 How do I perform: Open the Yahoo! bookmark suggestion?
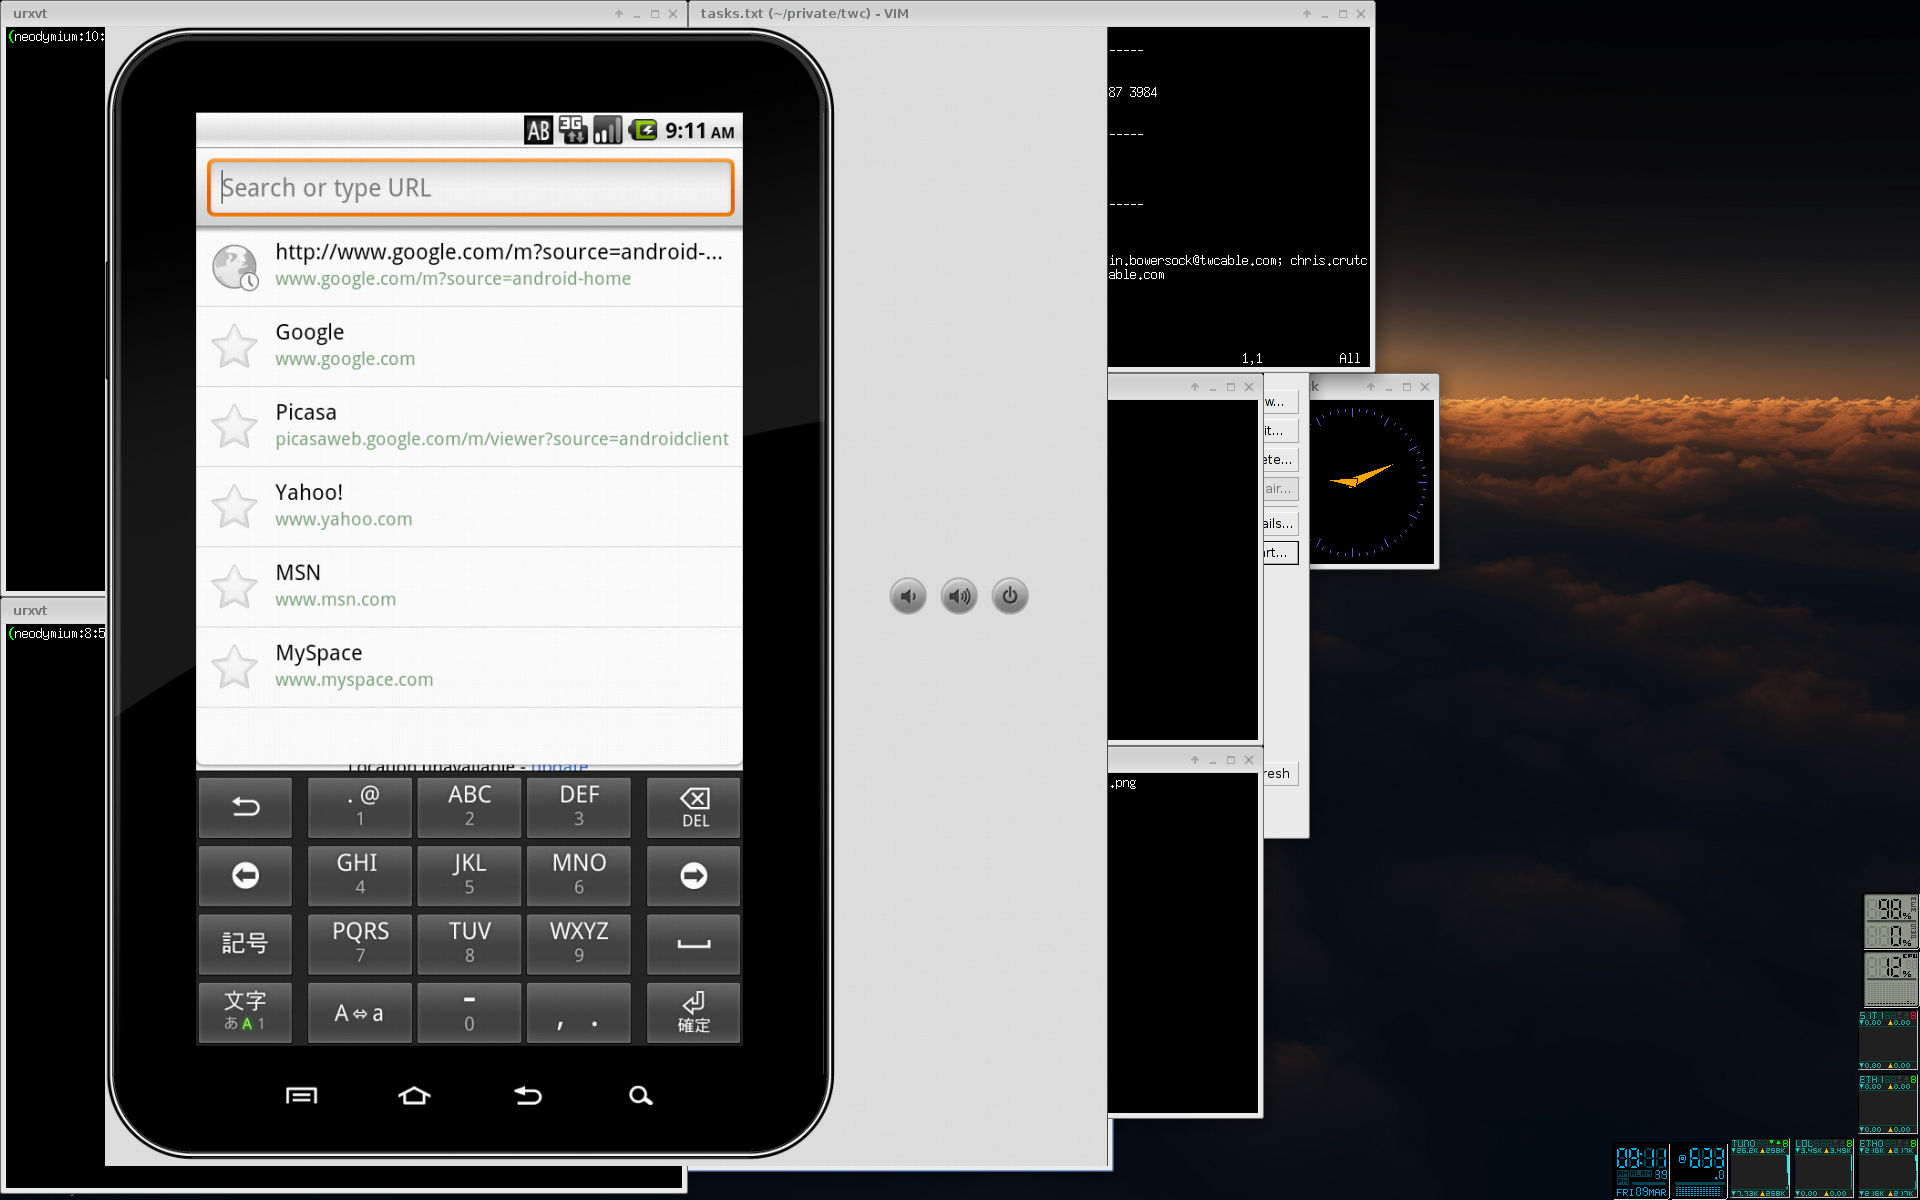tap(469, 506)
